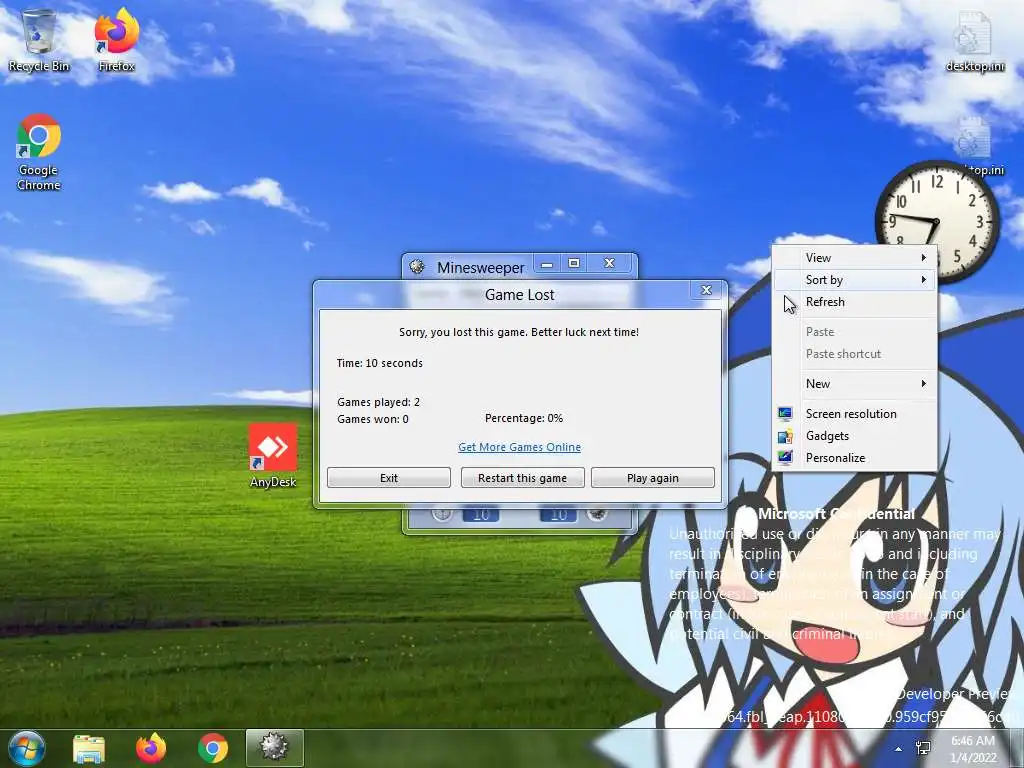Image resolution: width=1024 pixels, height=768 pixels.
Task: Click the Personalize menu icon
Action: click(x=785, y=458)
